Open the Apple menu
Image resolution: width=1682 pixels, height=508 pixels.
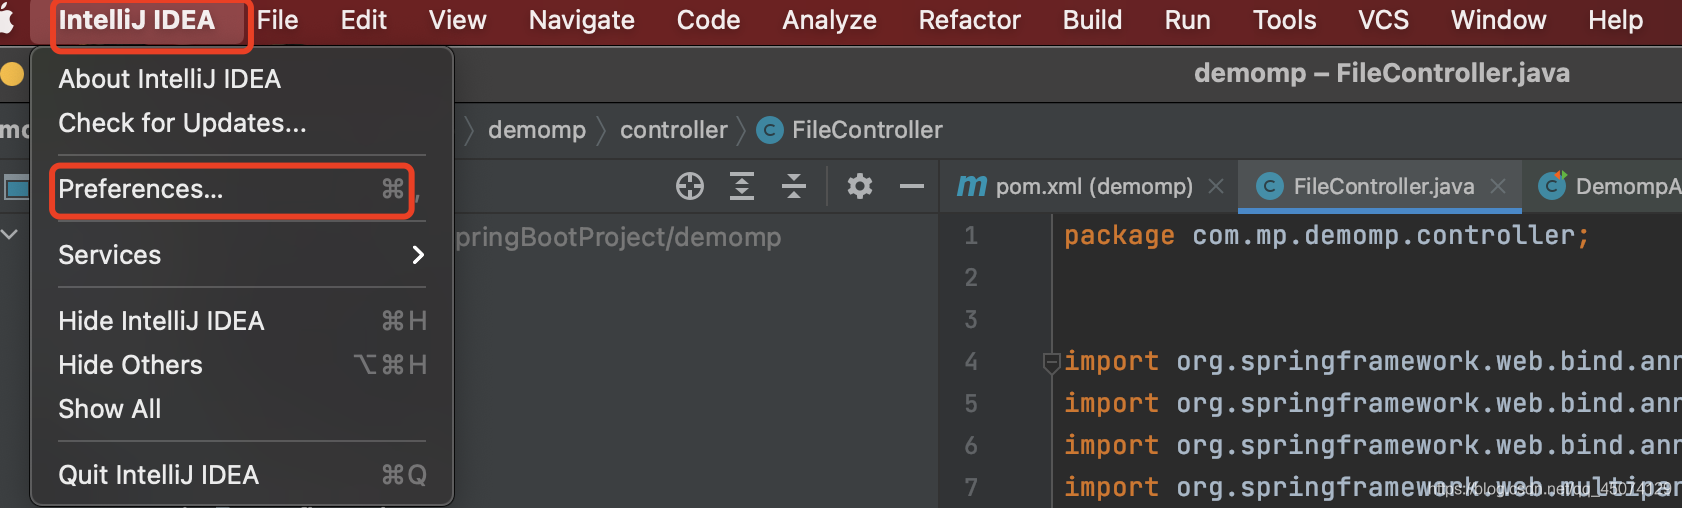[x=8, y=20]
